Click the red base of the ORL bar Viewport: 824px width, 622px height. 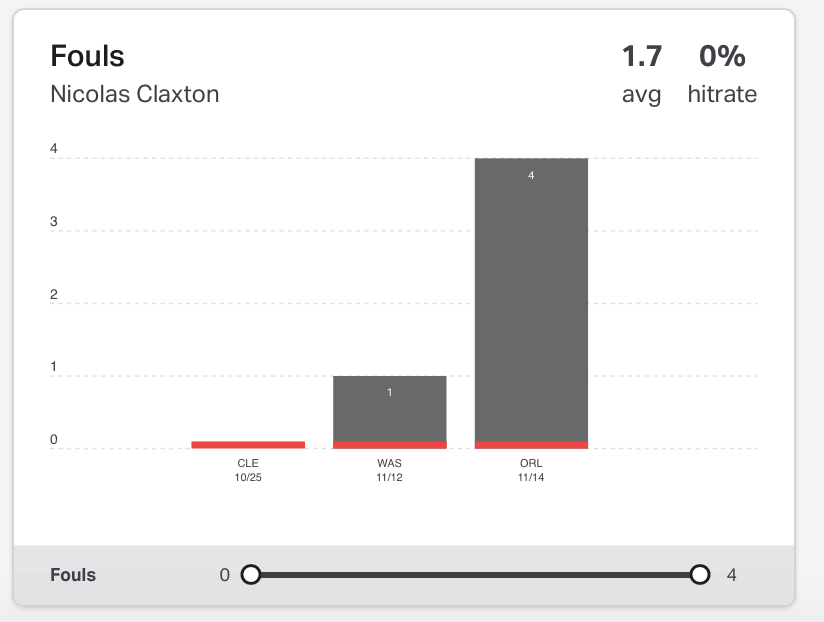(531, 445)
